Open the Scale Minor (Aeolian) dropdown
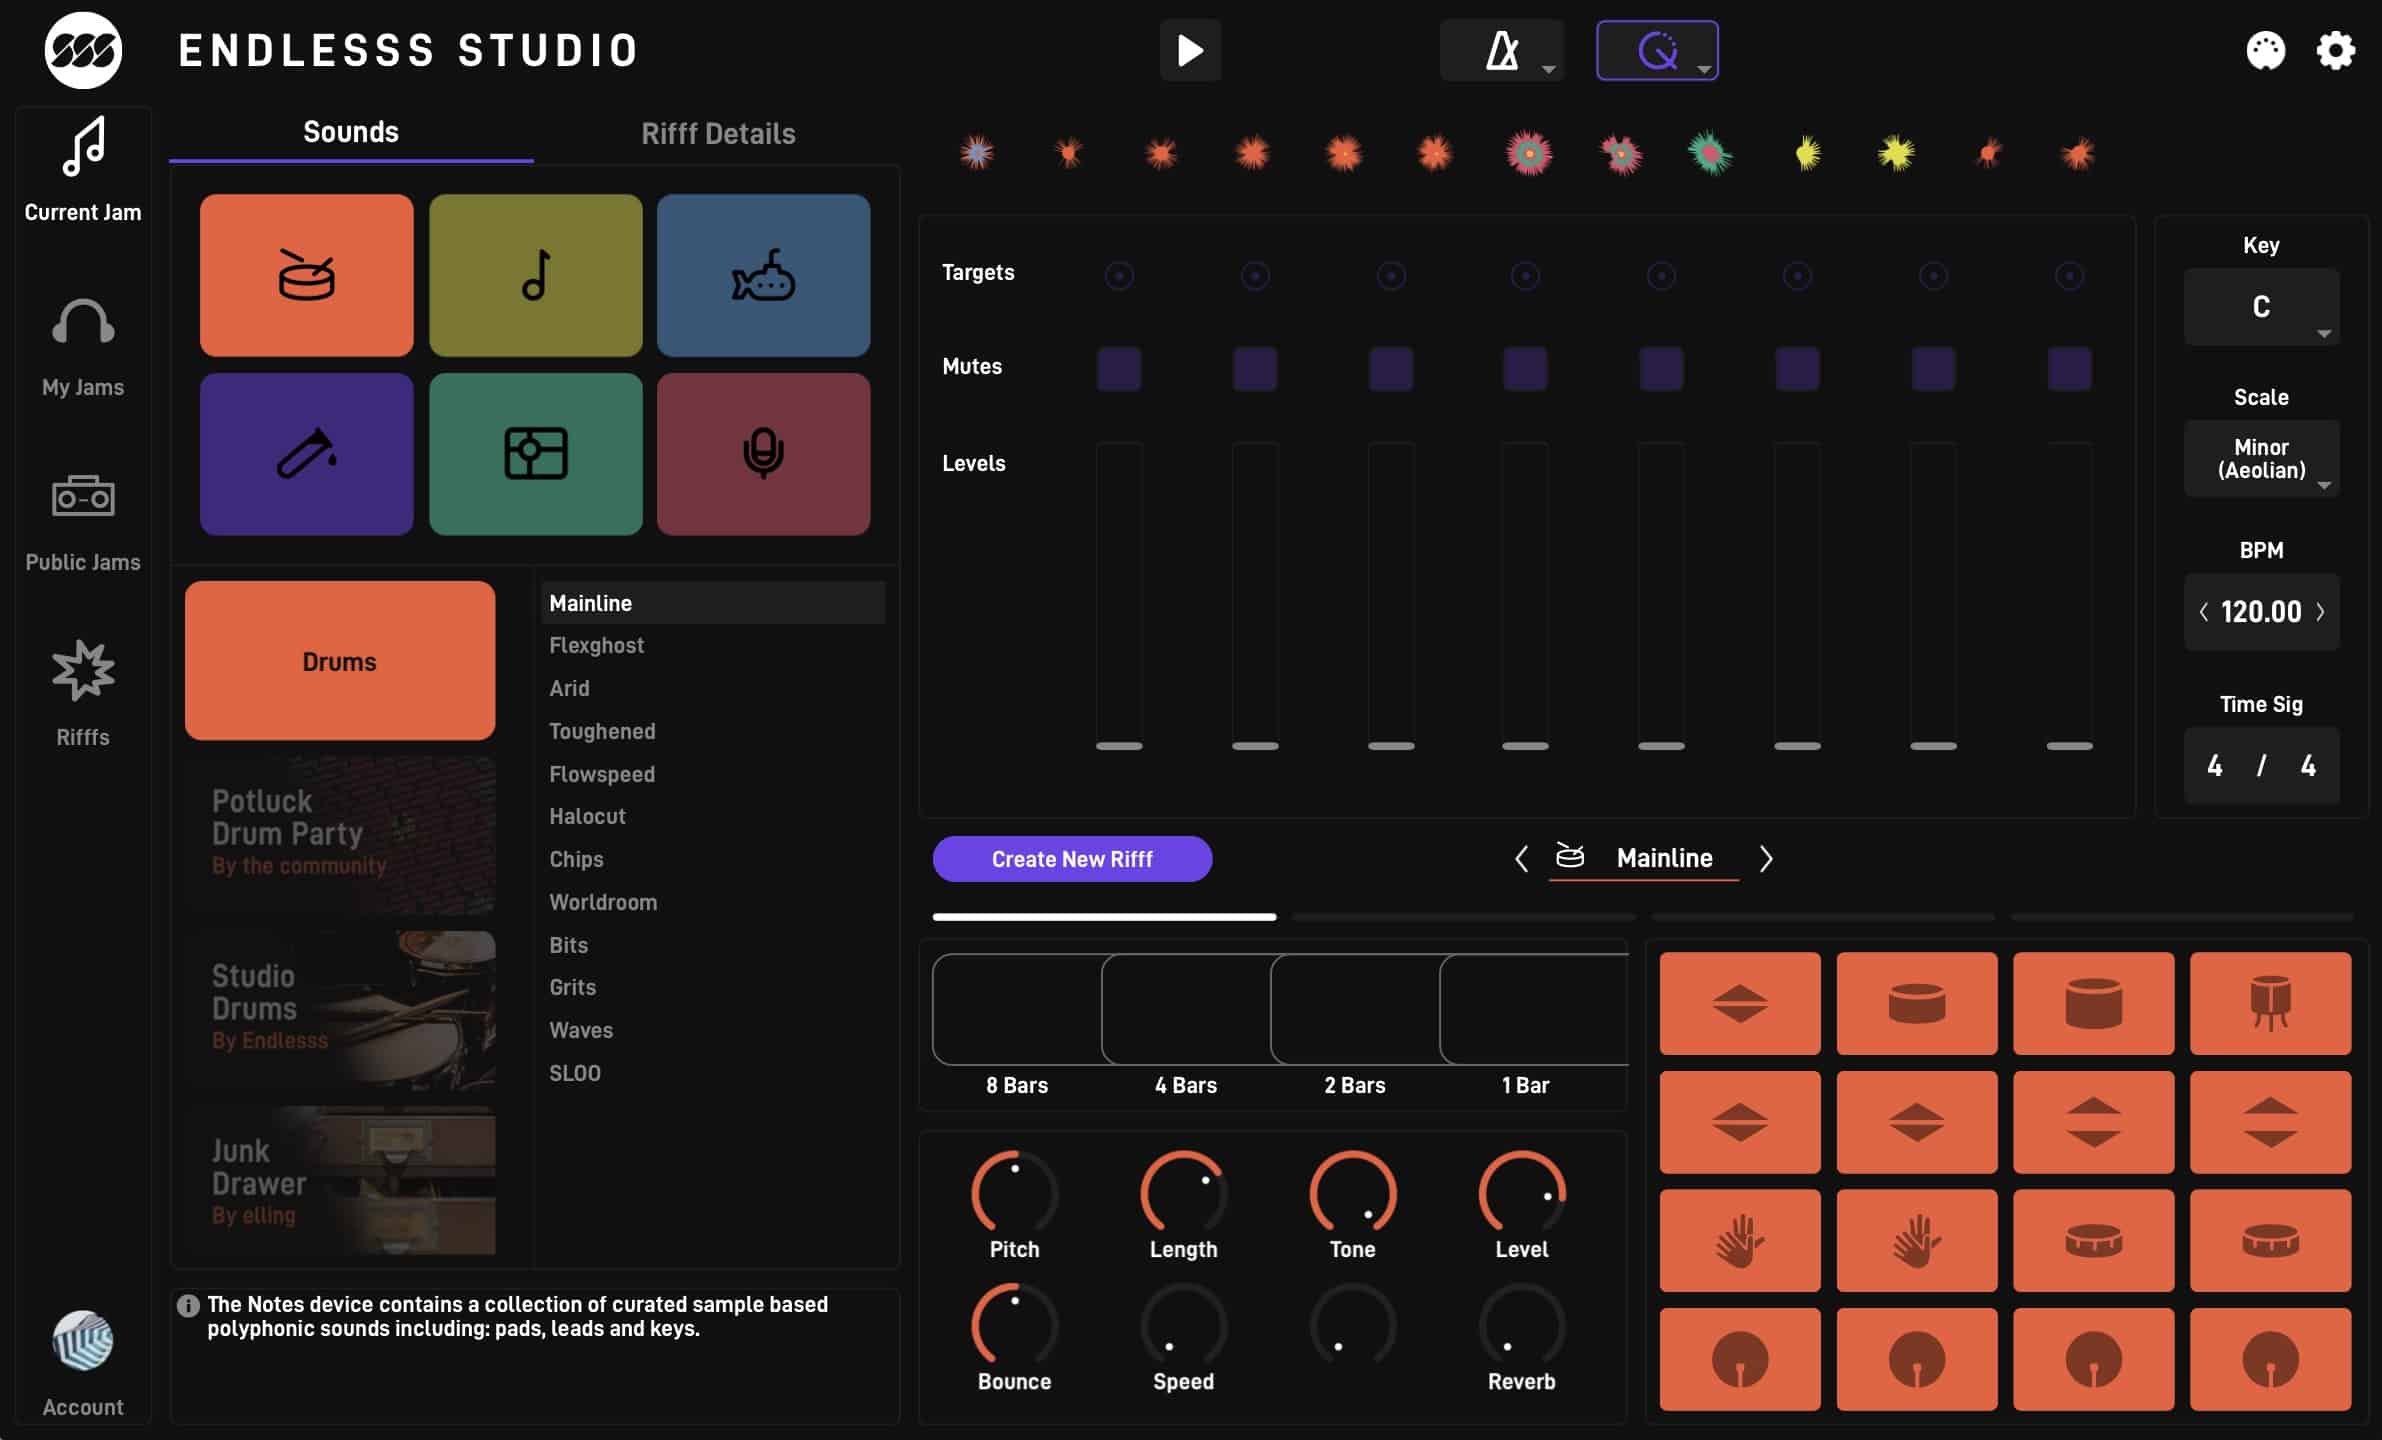 click(x=2261, y=459)
